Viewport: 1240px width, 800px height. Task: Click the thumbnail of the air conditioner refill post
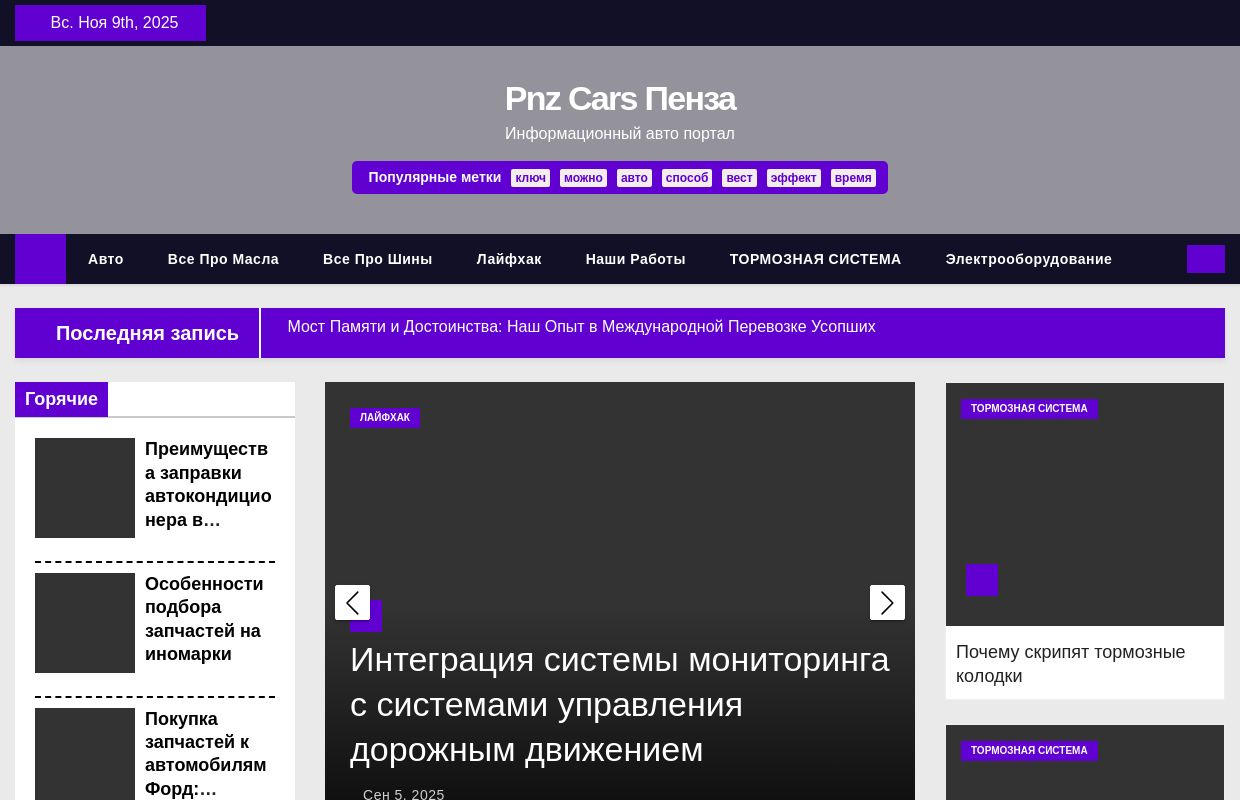85,488
